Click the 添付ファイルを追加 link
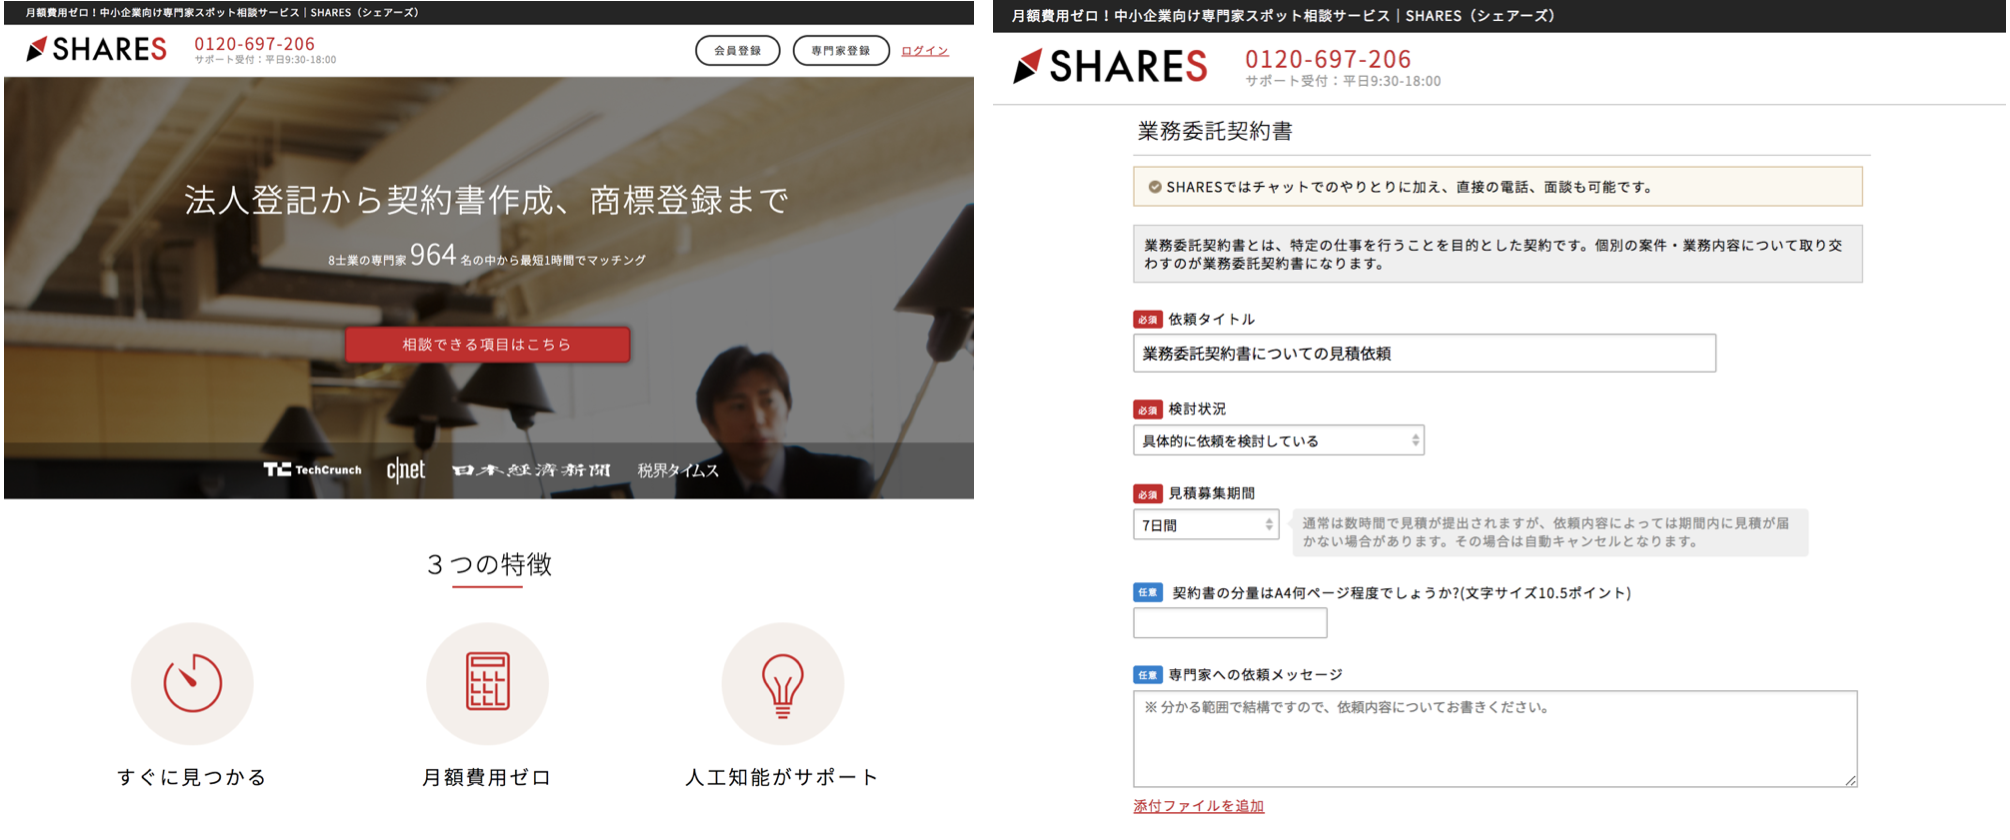The width and height of the screenshot is (2010, 840). [1198, 806]
